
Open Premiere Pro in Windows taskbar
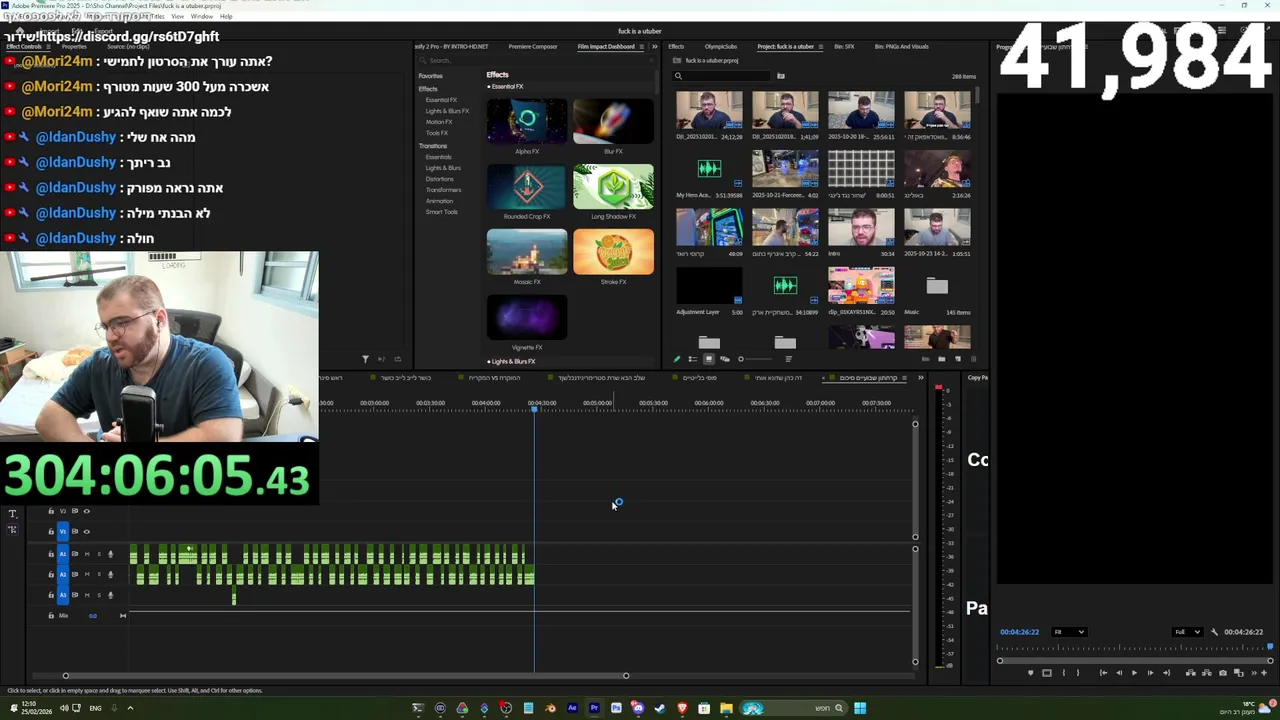pyautogui.click(x=594, y=709)
